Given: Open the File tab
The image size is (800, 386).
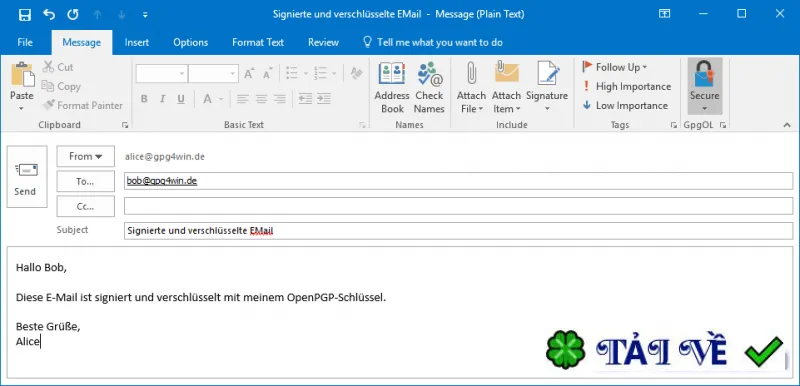Looking at the screenshot, I should click(25, 42).
